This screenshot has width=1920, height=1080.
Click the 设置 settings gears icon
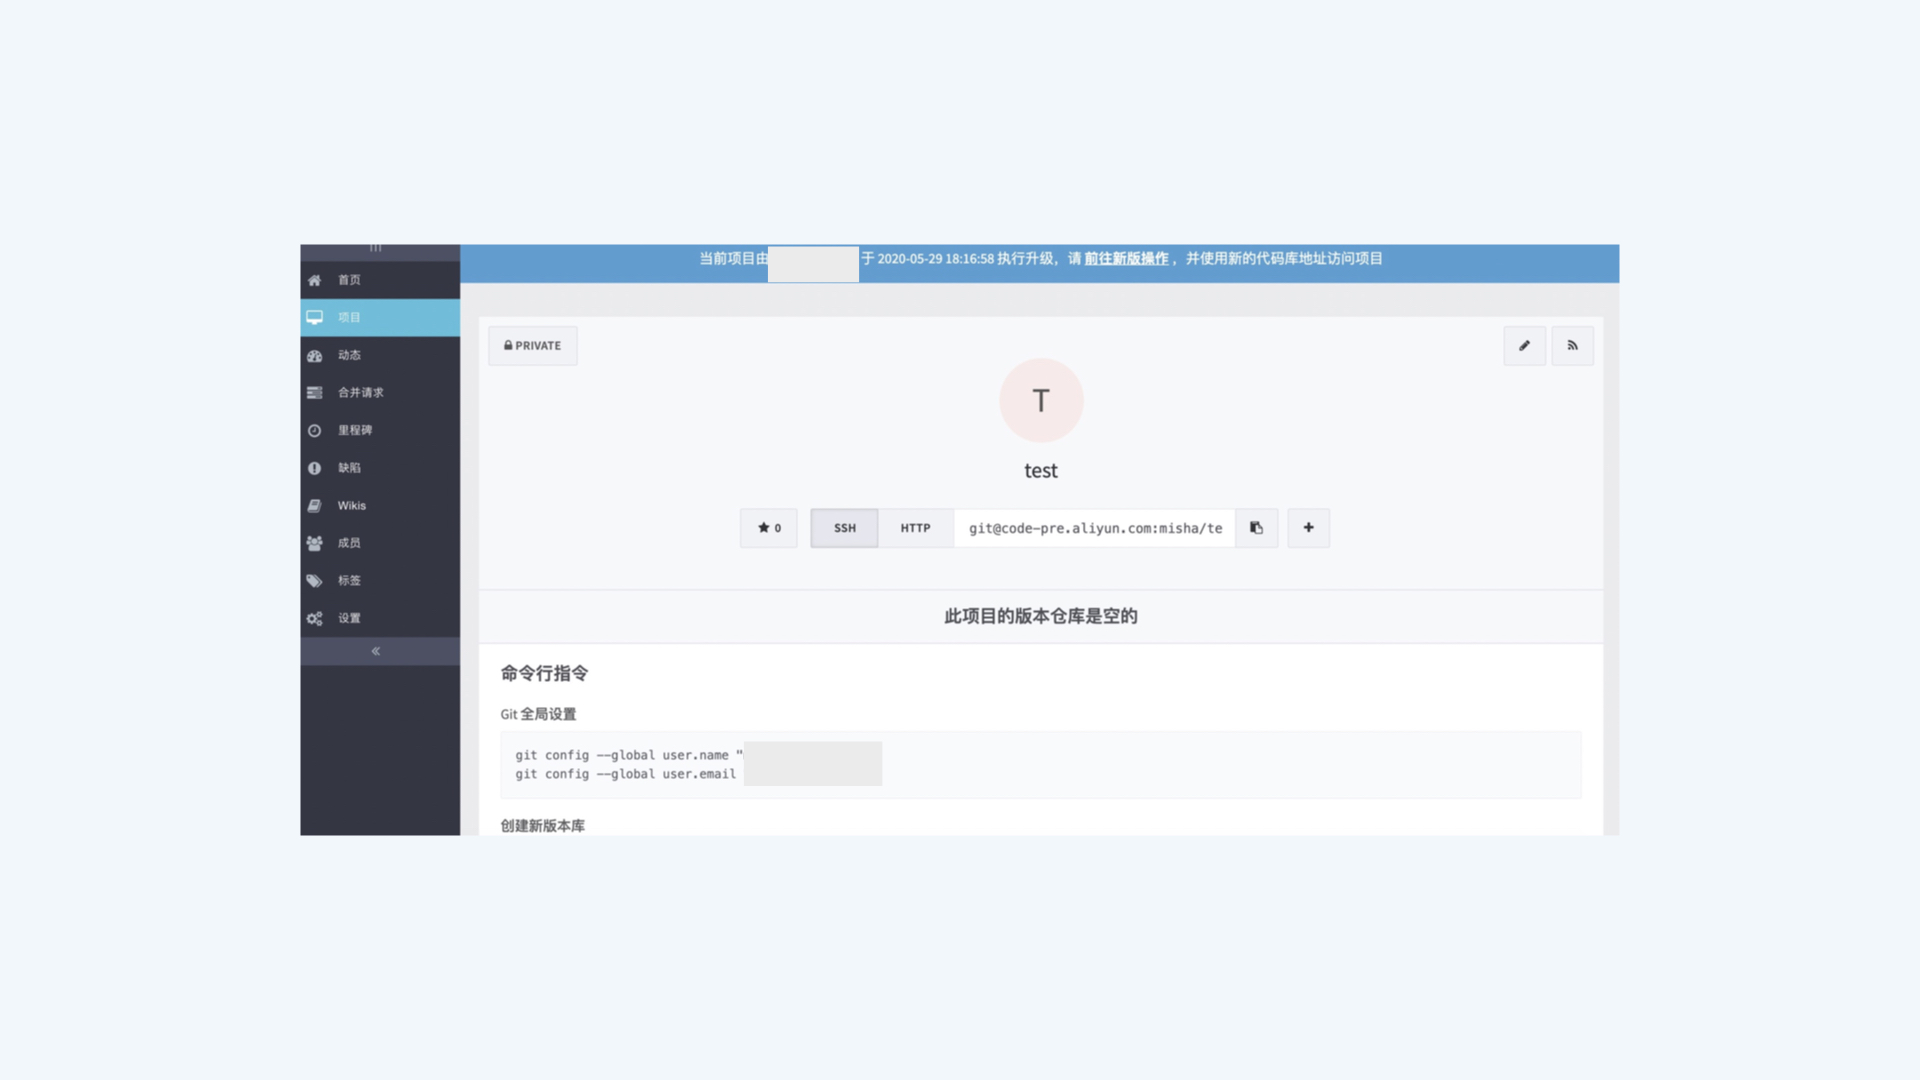click(x=315, y=618)
